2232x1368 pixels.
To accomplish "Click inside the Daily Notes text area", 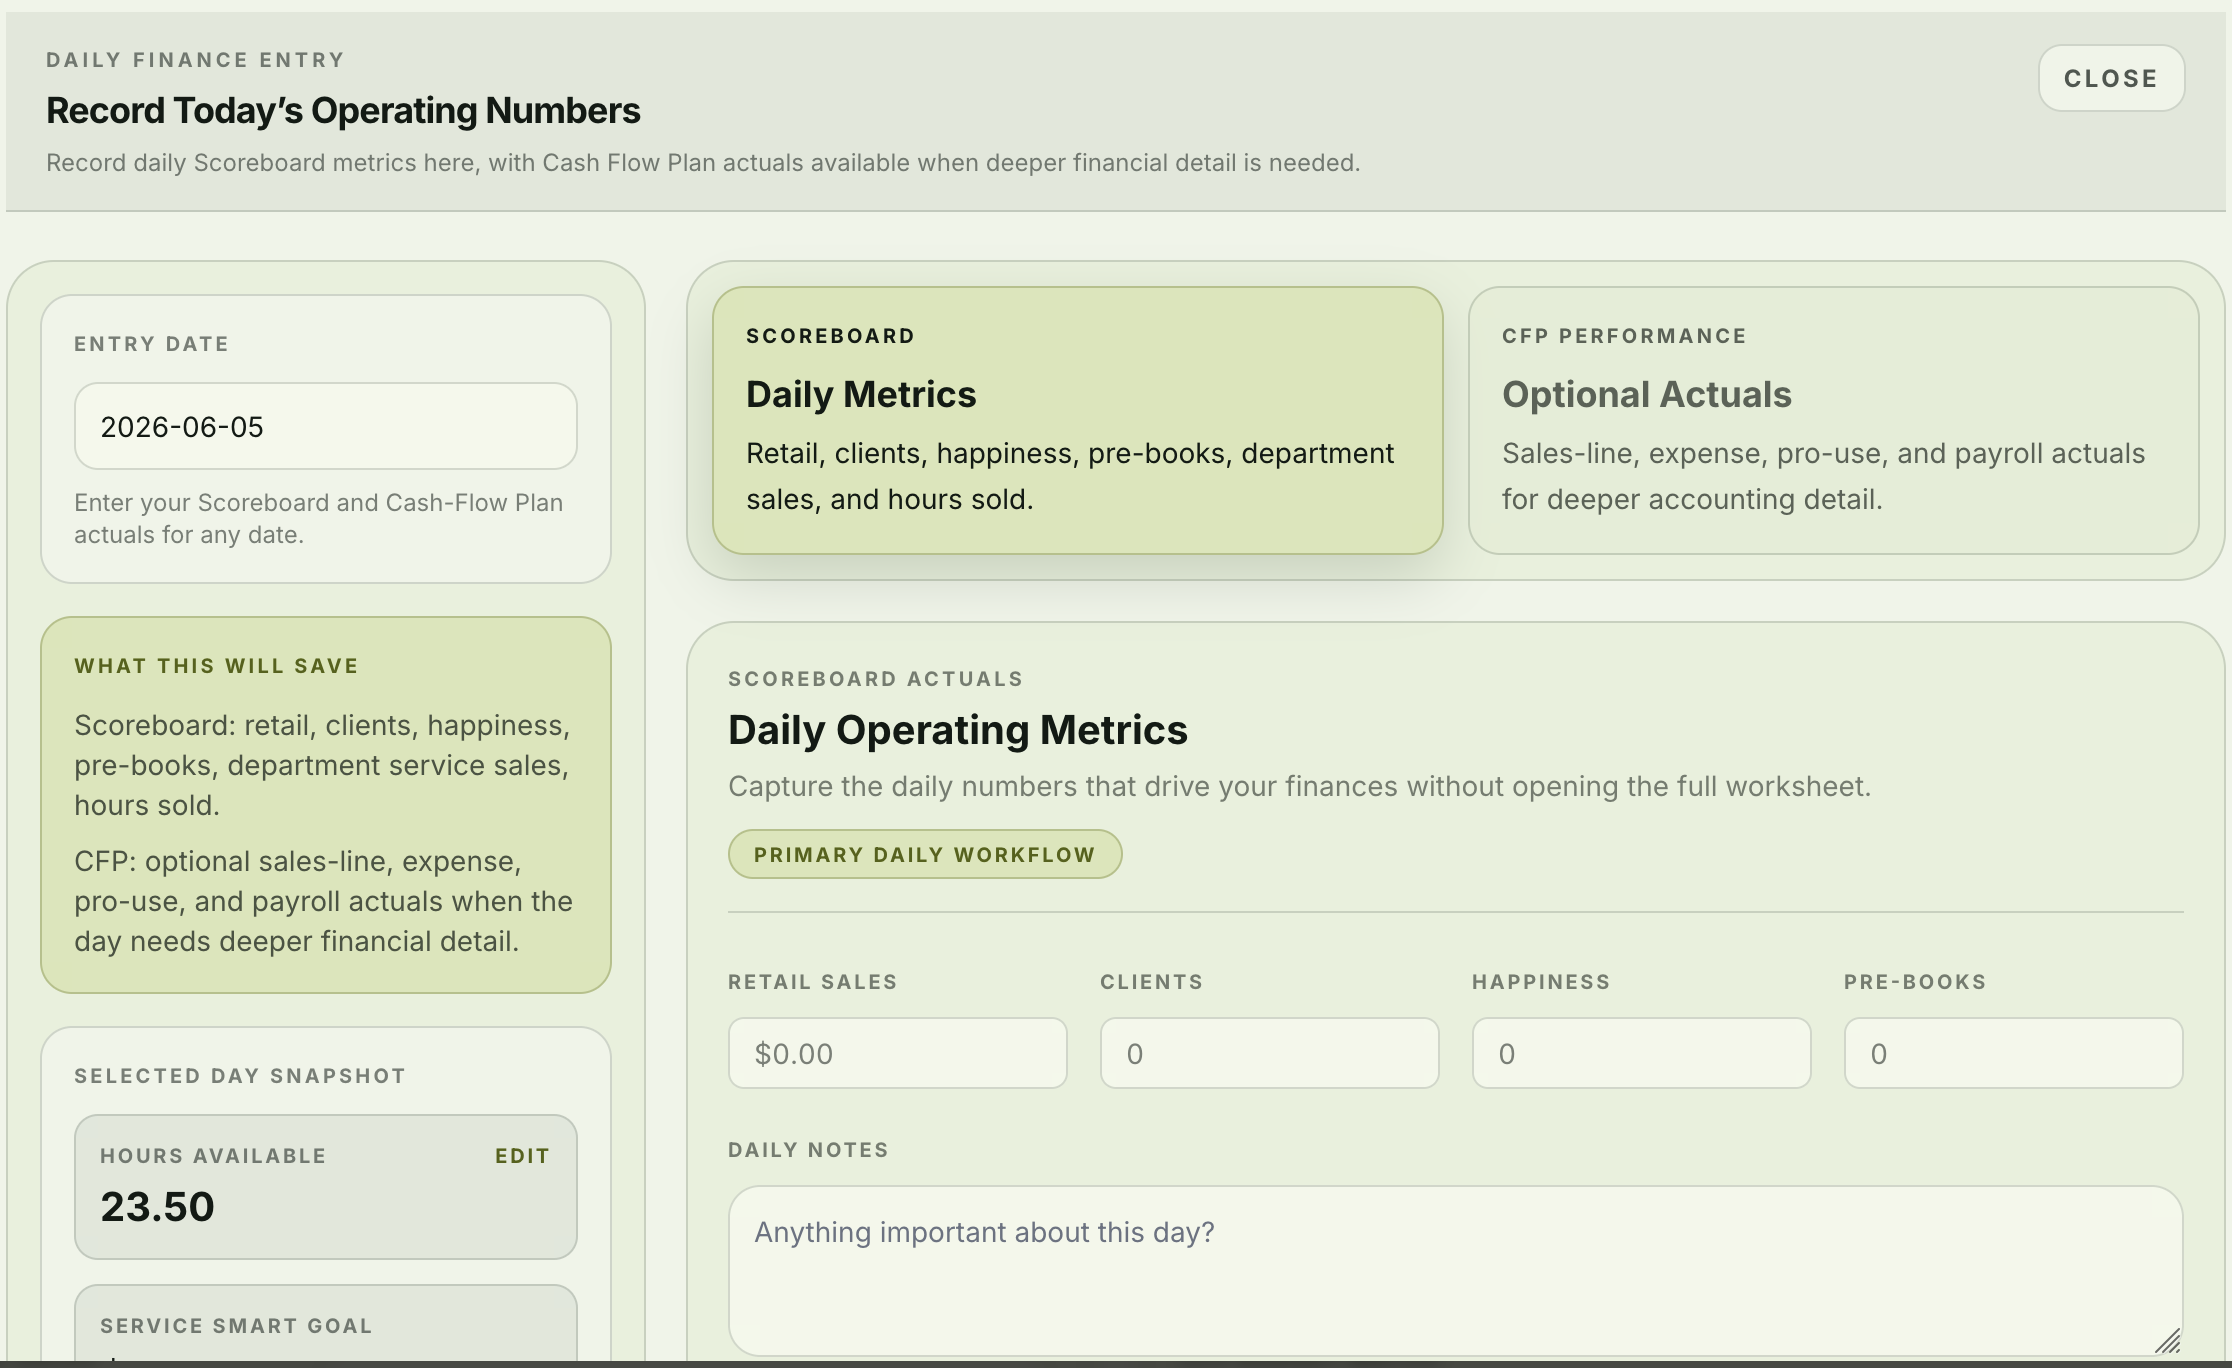I will click(x=1456, y=1271).
